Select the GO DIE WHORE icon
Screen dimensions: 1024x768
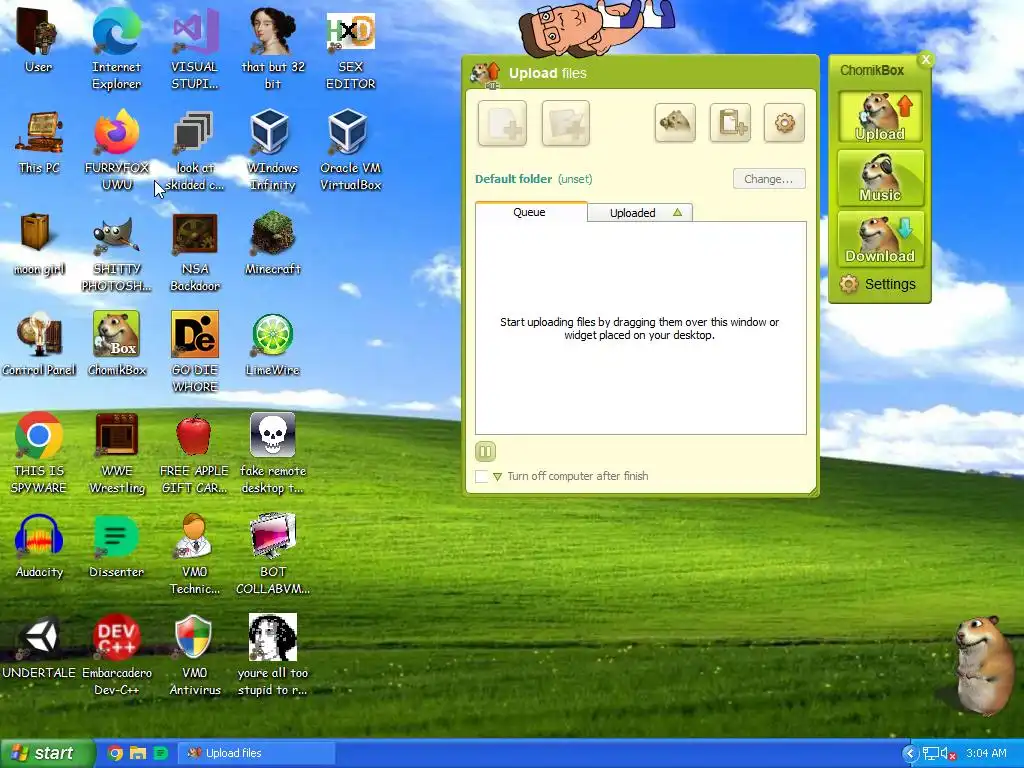pyautogui.click(x=194, y=352)
